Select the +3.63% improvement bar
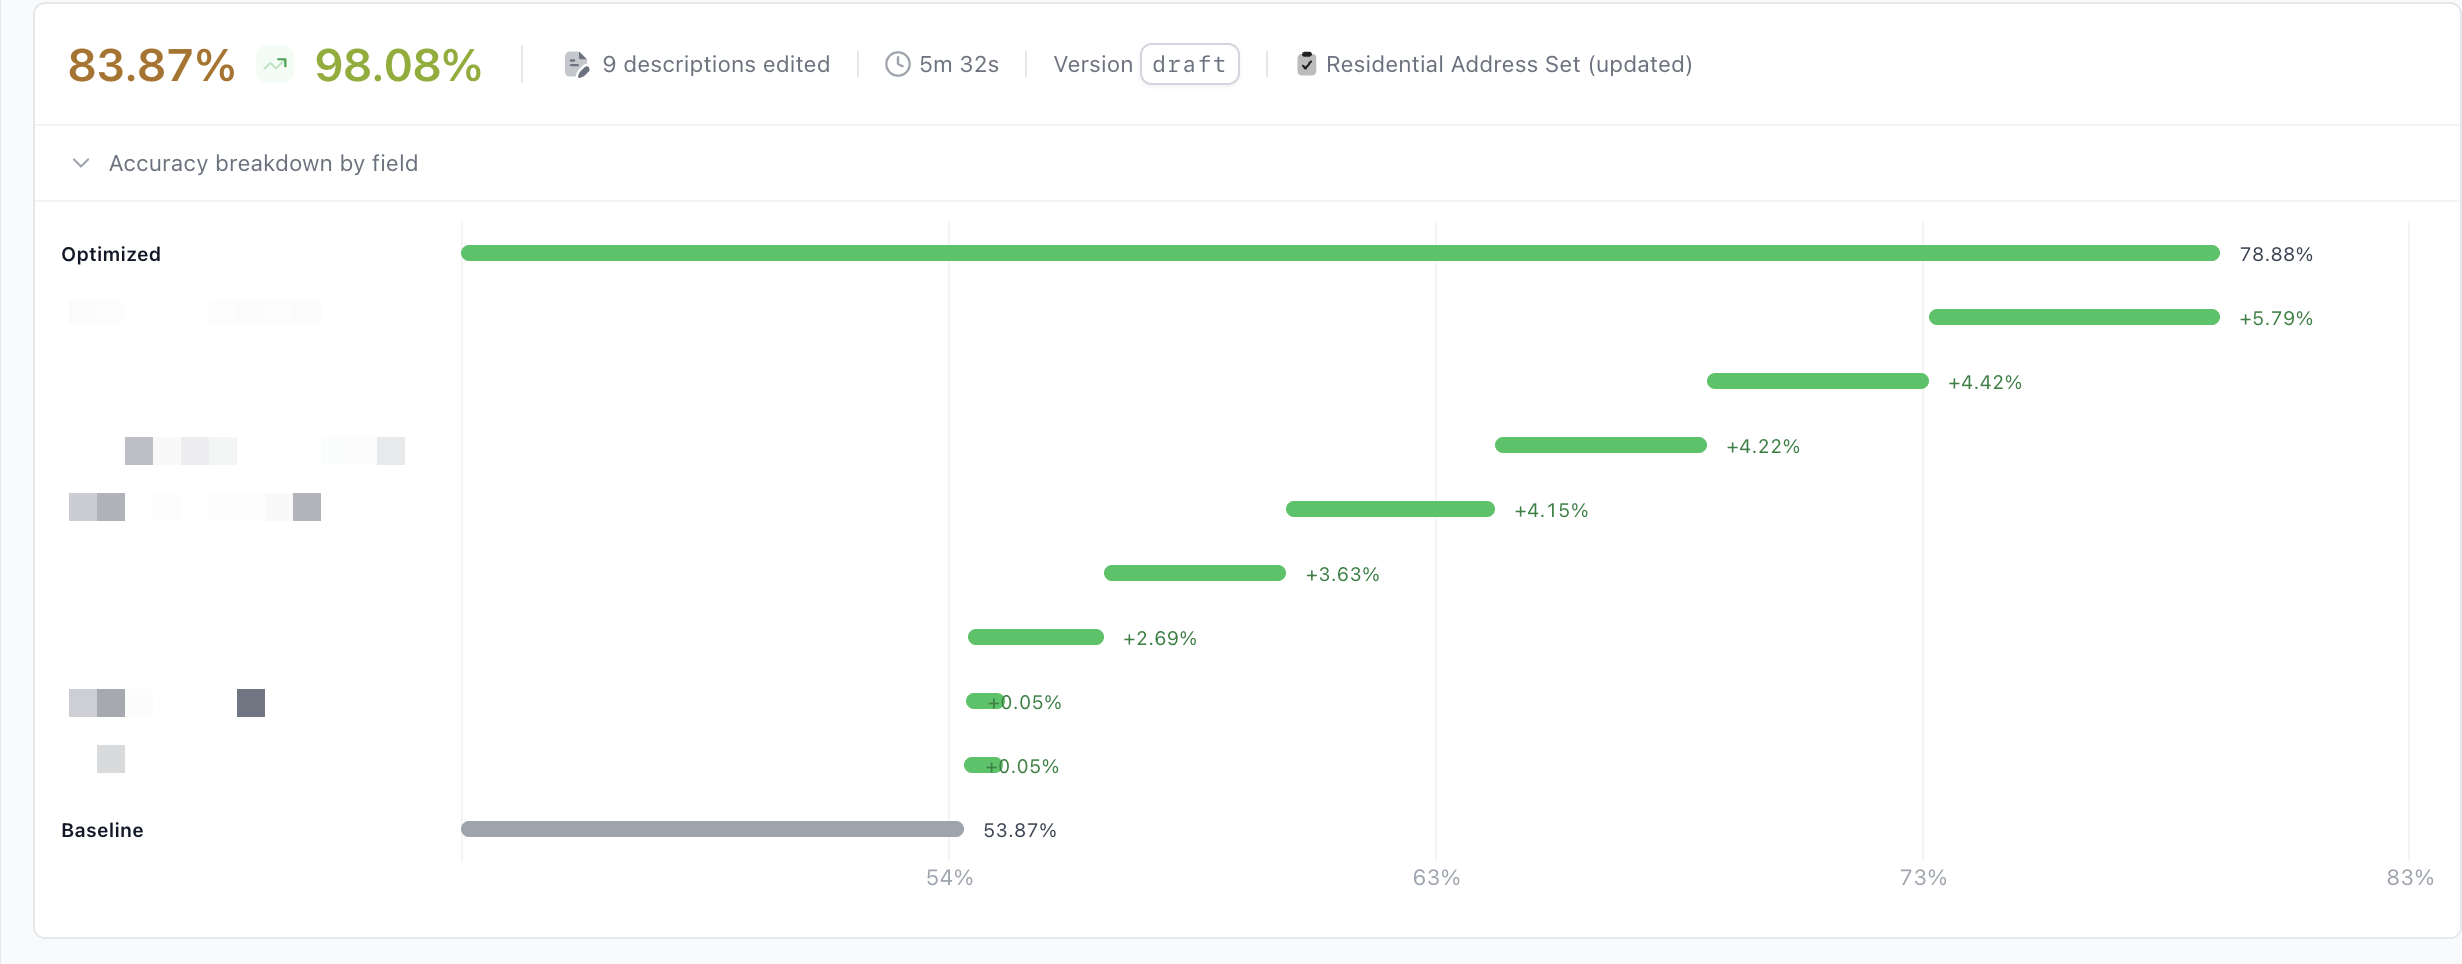Viewport: 2462px width, 964px height. (x=1194, y=574)
